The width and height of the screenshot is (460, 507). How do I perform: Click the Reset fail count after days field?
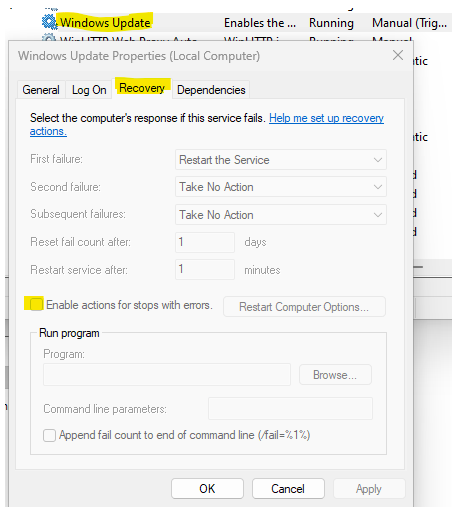pos(205,242)
